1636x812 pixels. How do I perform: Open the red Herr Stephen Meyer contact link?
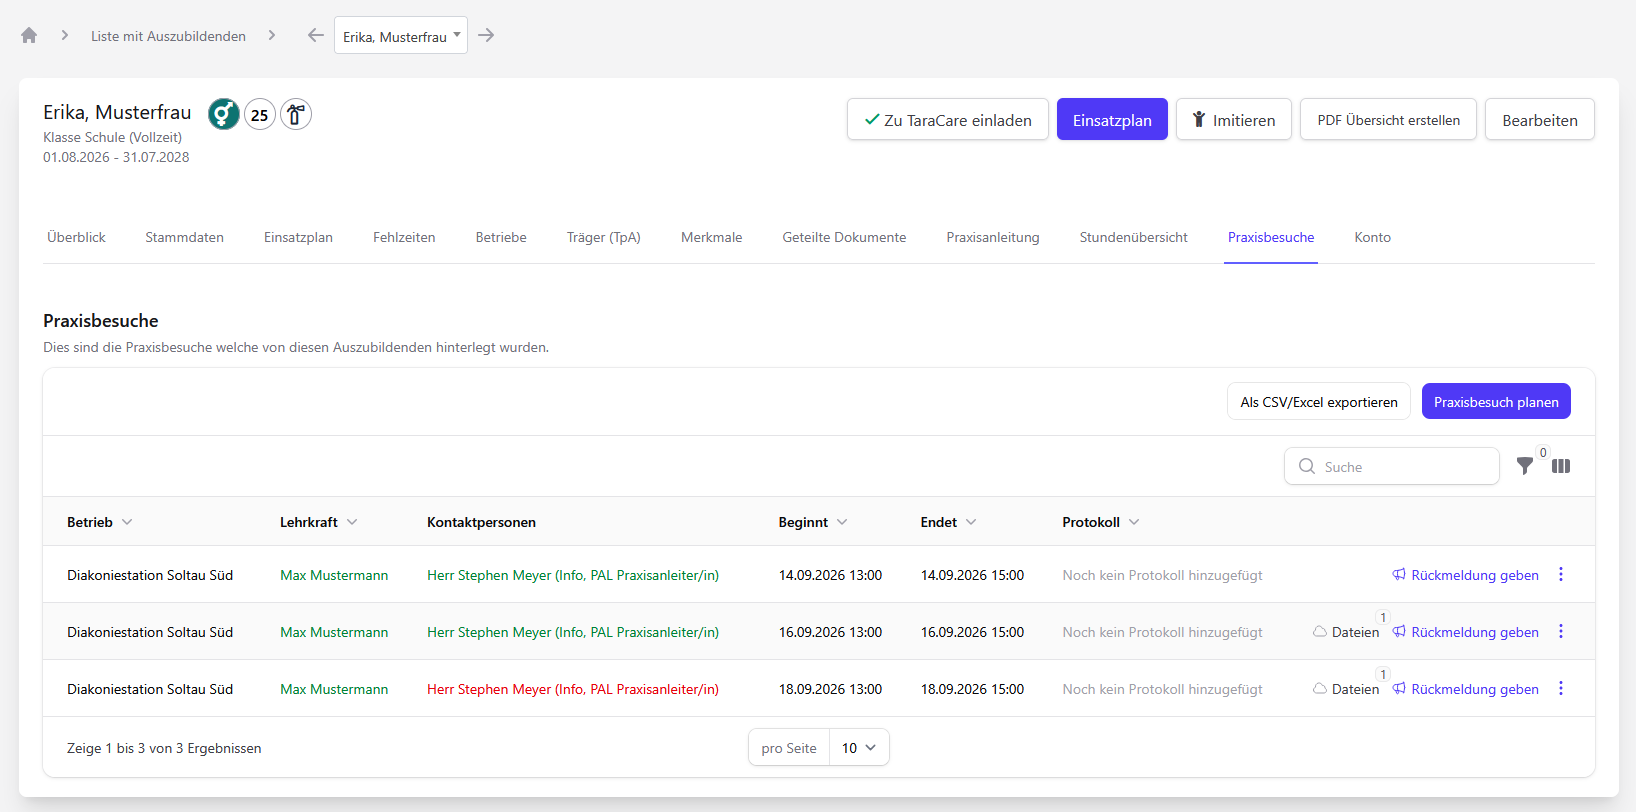(573, 689)
